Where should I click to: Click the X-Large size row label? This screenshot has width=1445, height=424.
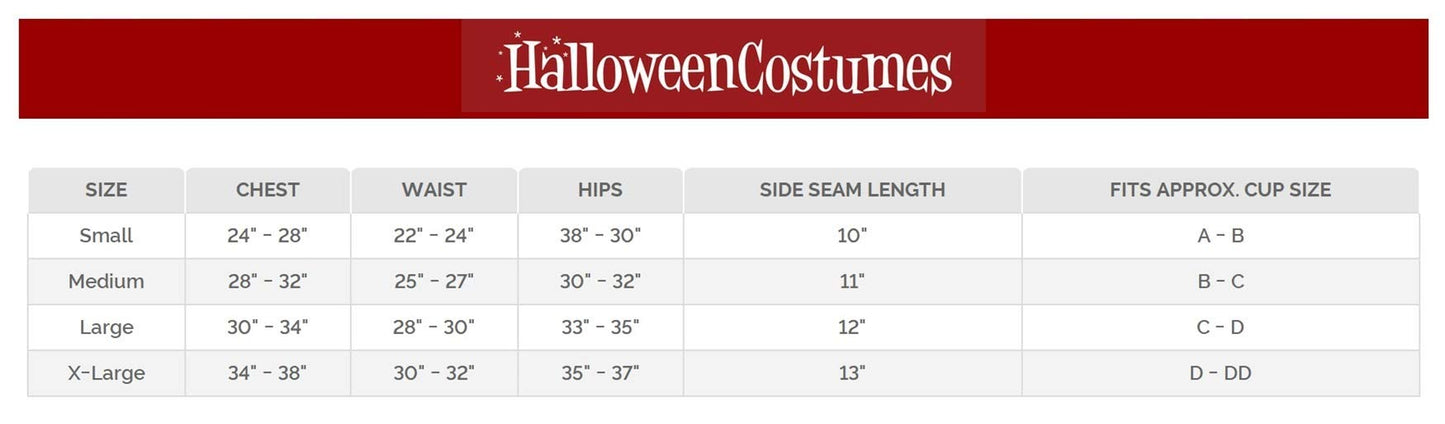pyautogui.click(x=106, y=373)
